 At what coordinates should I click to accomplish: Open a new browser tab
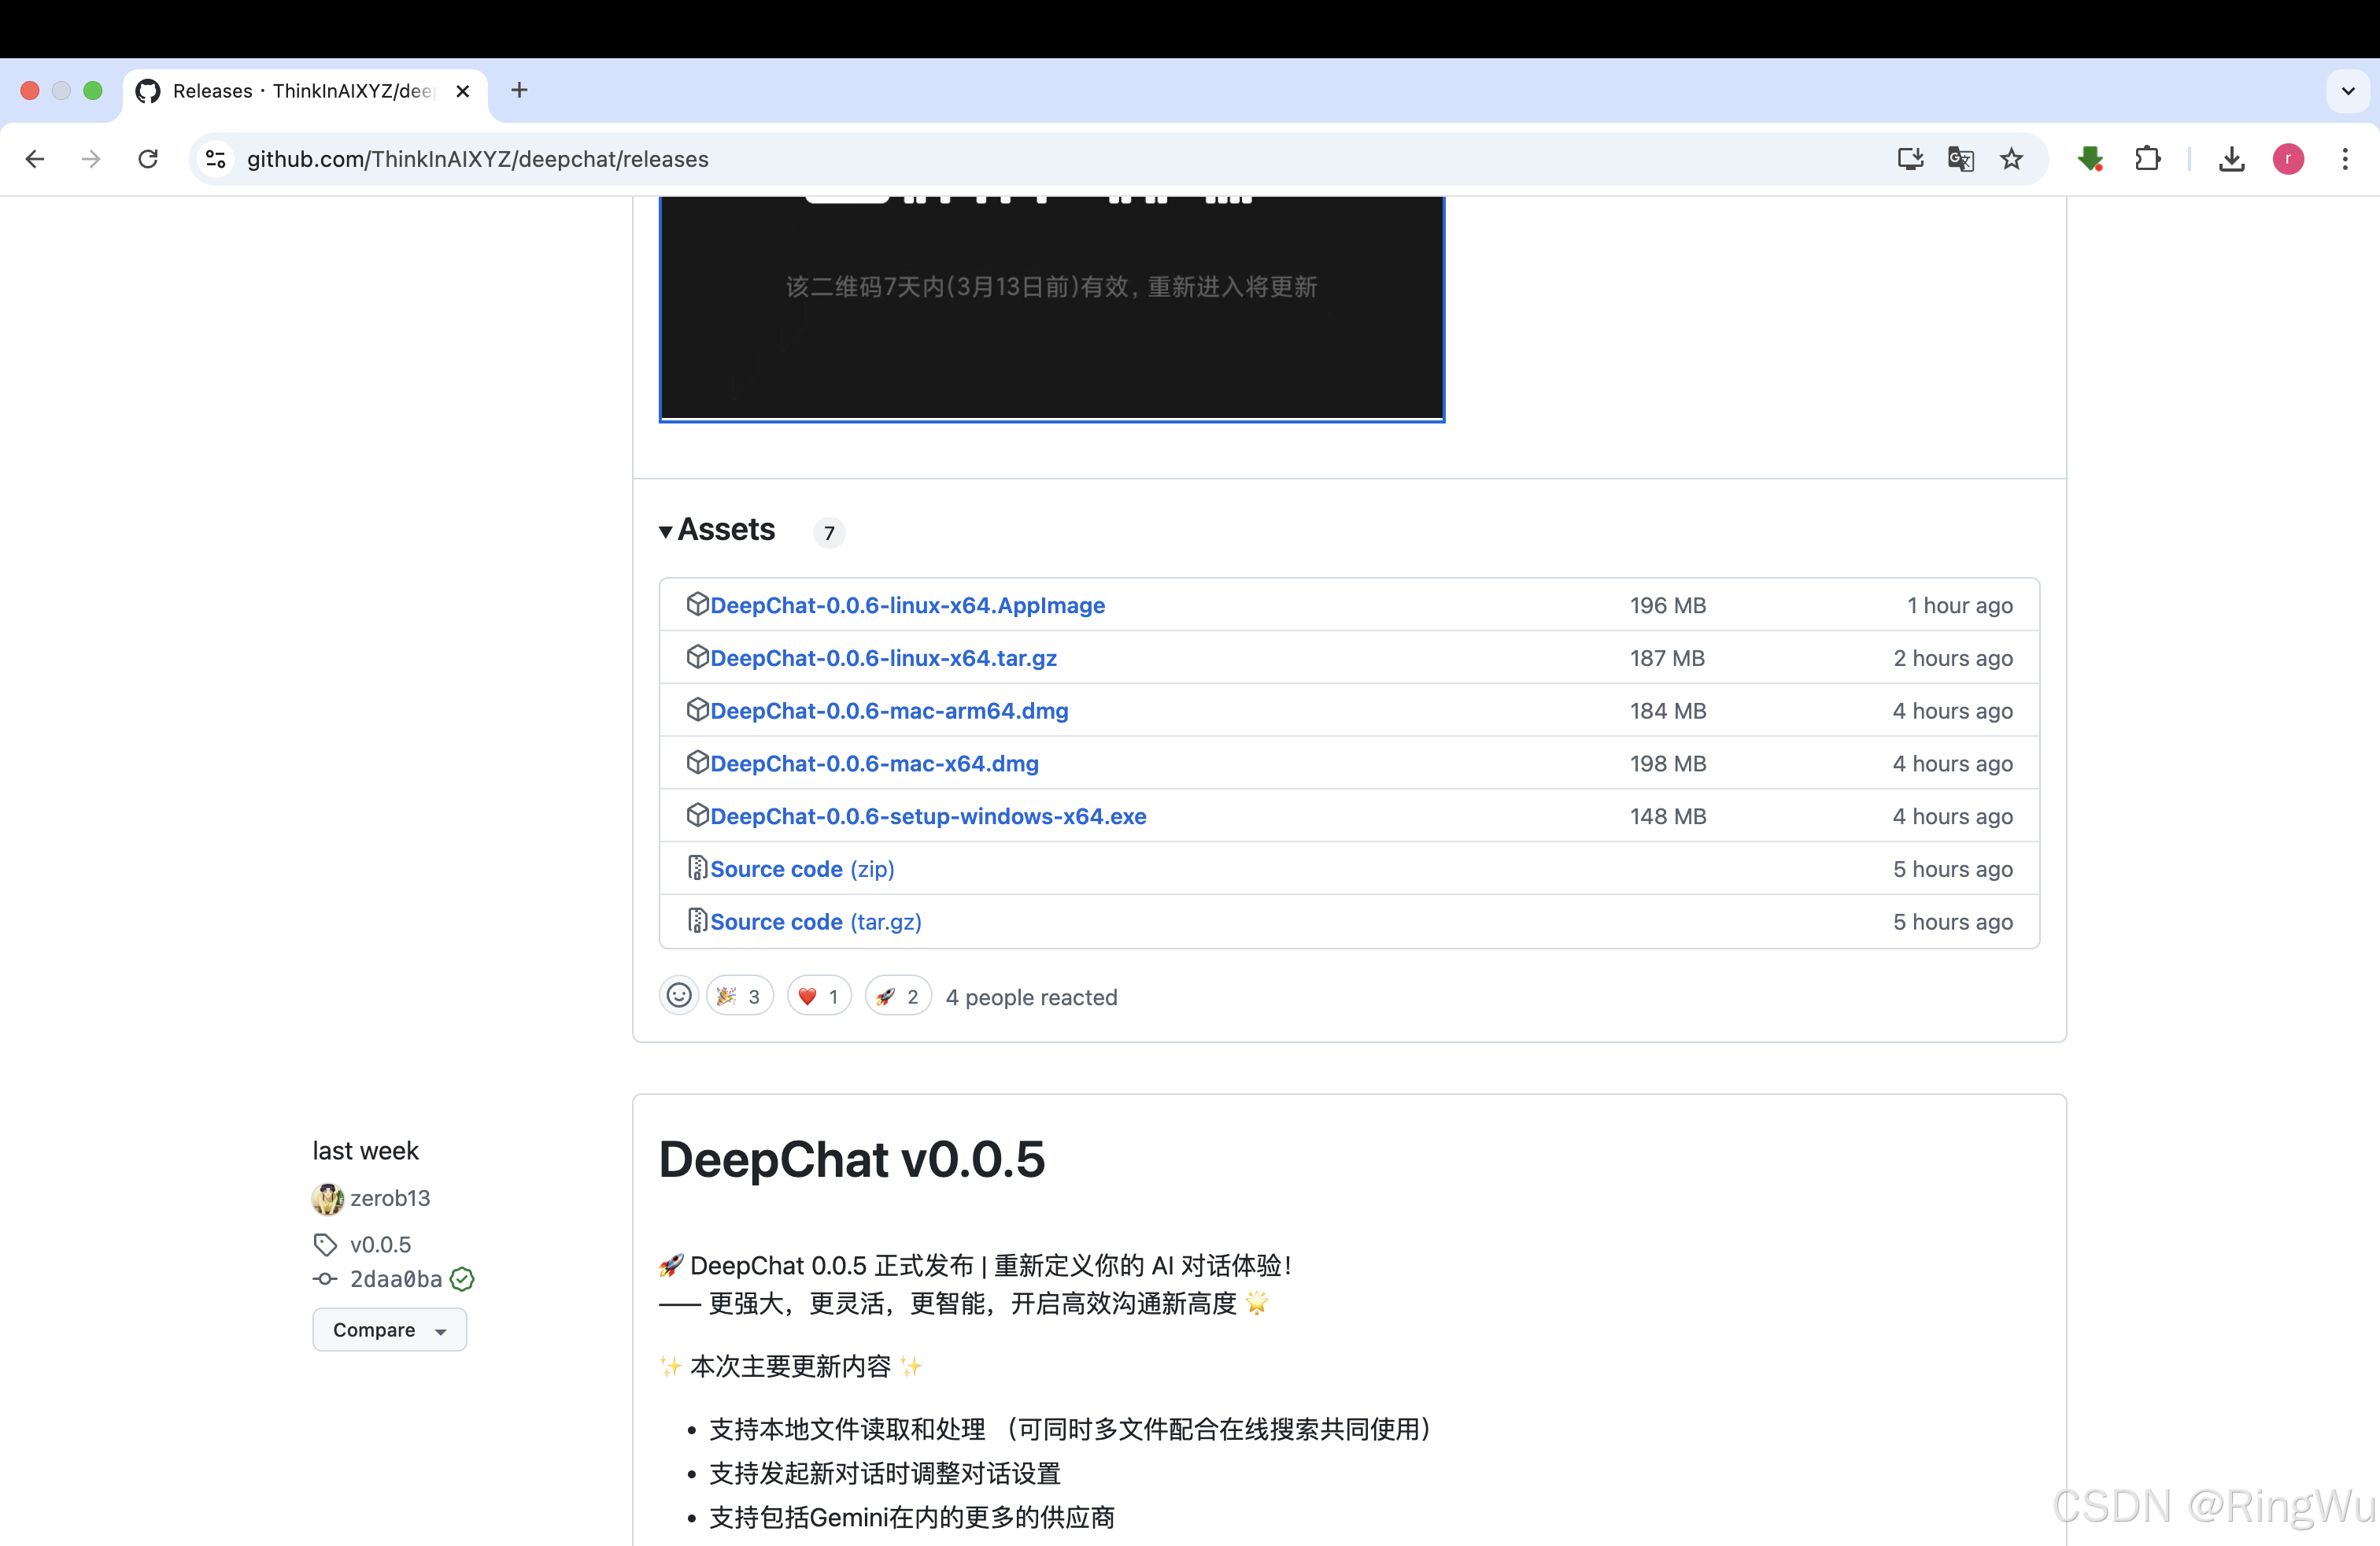tap(519, 91)
